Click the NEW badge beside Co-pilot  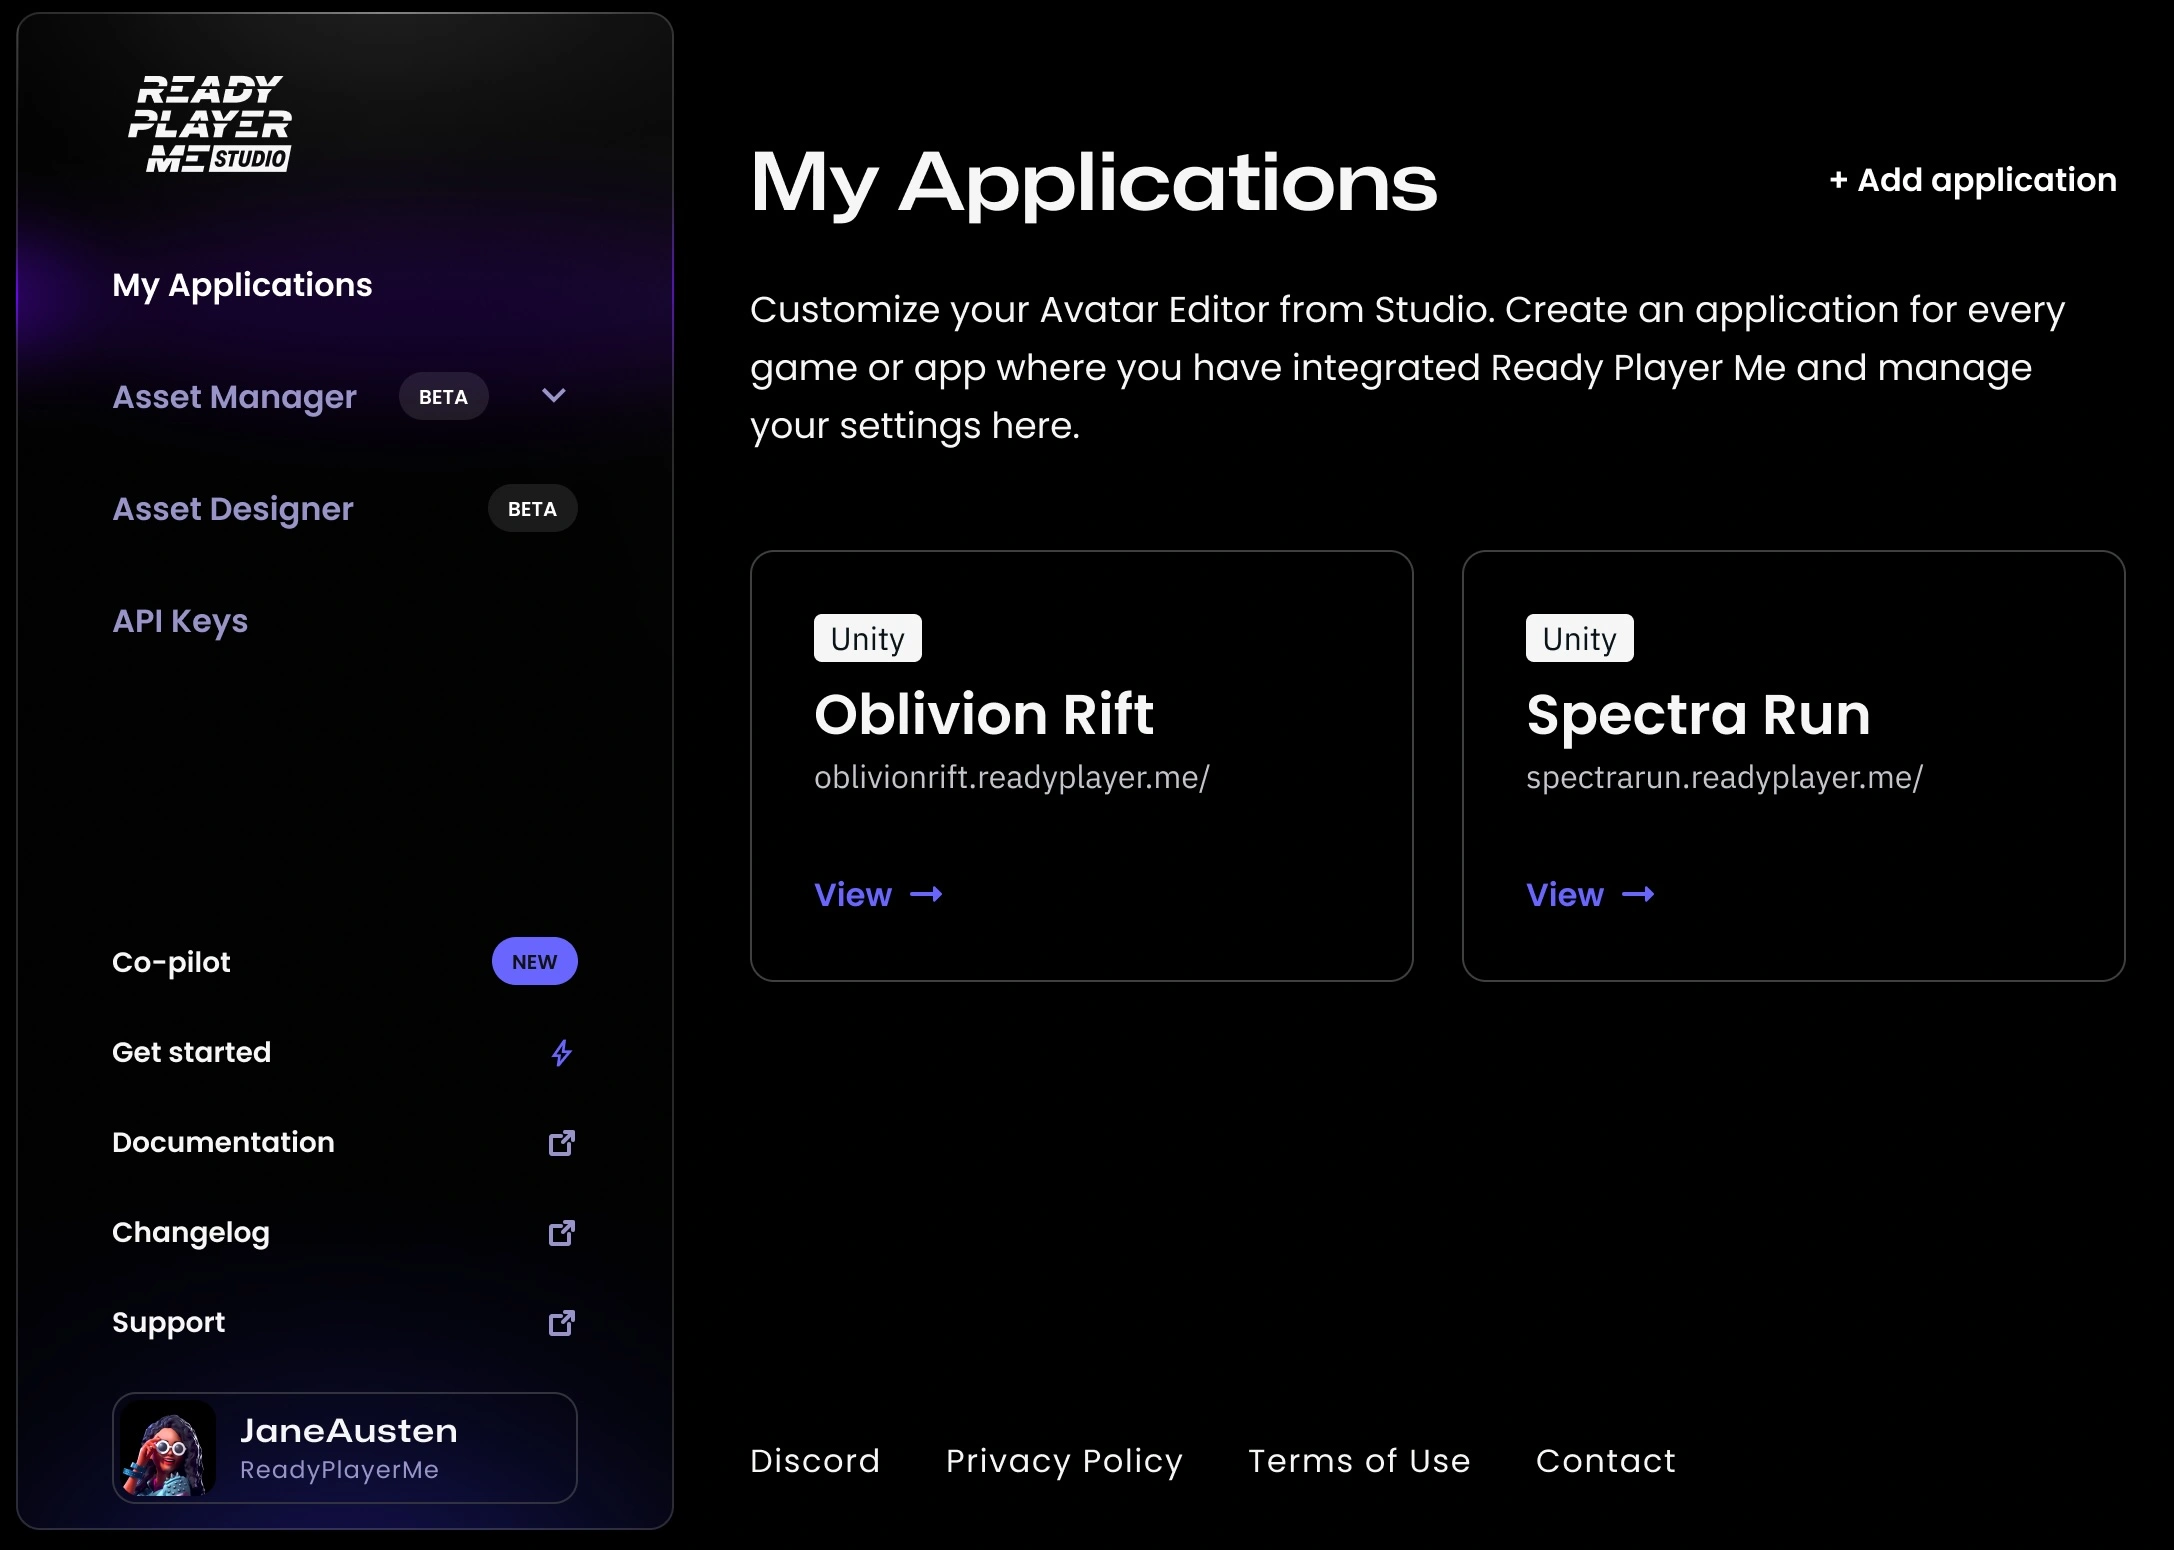pos(534,962)
